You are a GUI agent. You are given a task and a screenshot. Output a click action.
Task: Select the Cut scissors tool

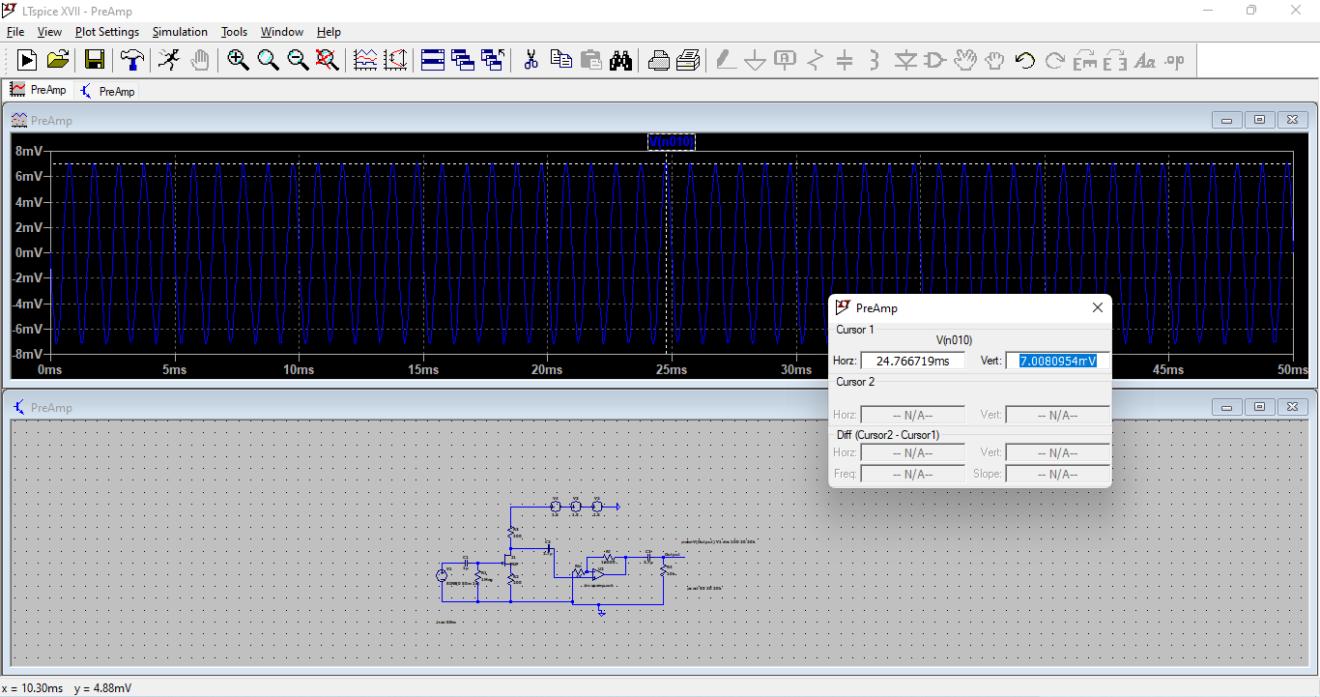tap(531, 60)
